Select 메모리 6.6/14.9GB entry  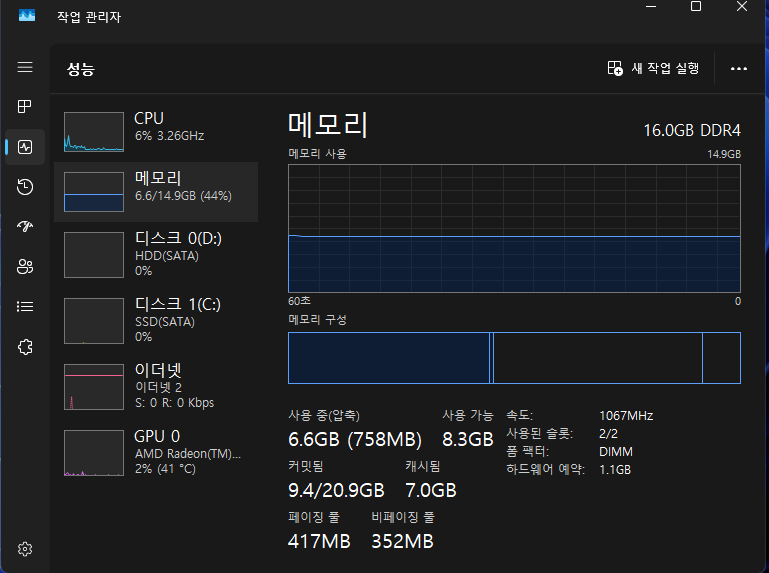click(x=156, y=192)
